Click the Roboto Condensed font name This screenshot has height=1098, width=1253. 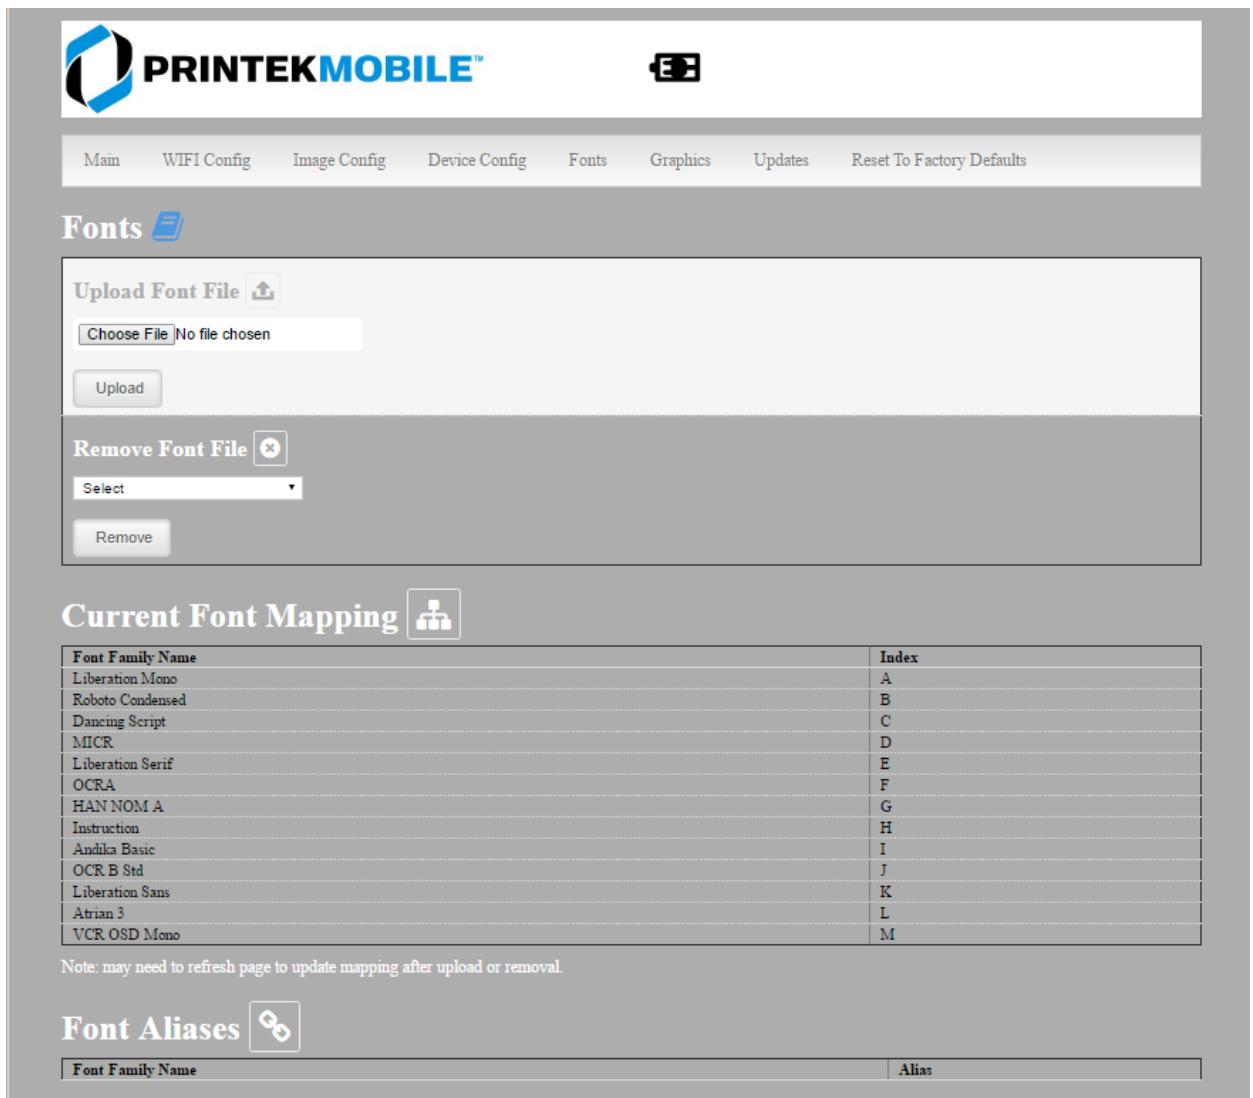pyautogui.click(x=129, y=700)
